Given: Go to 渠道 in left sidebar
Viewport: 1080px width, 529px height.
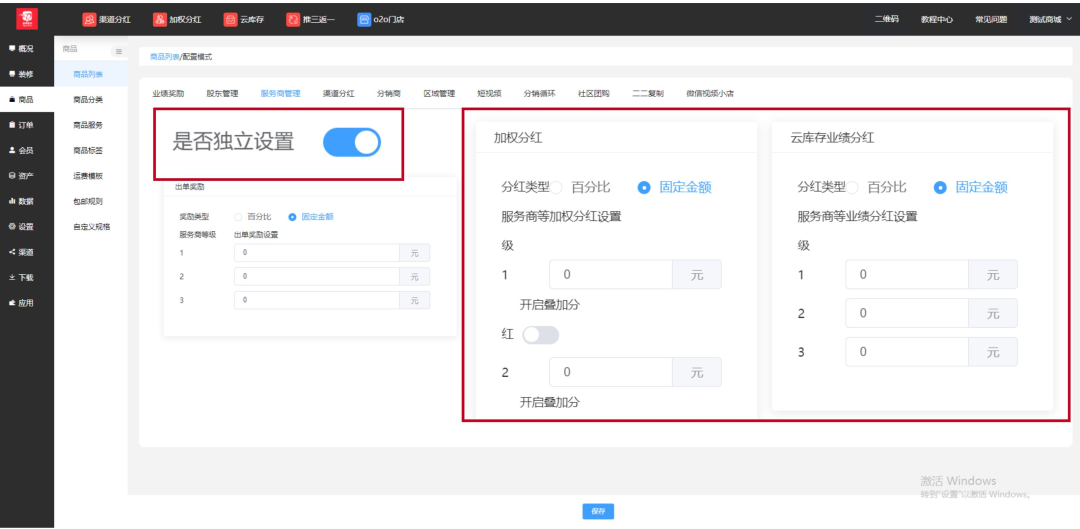Looking at the screenshot, I should [21, 252].
